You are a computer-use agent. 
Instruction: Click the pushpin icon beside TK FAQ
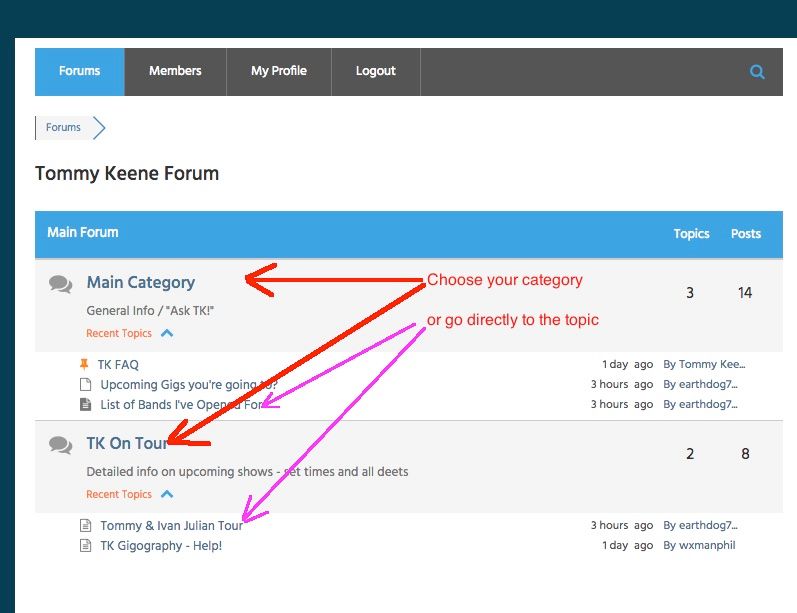pyautogui.click(x=84, y=364)
